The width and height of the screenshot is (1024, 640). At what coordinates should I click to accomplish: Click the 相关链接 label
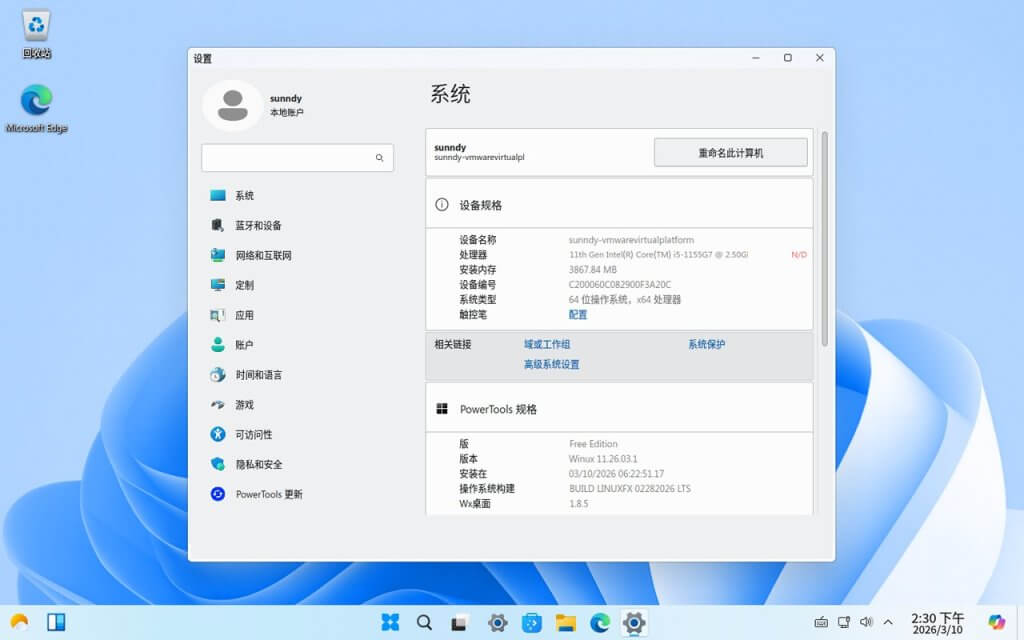tap(453, 344)
